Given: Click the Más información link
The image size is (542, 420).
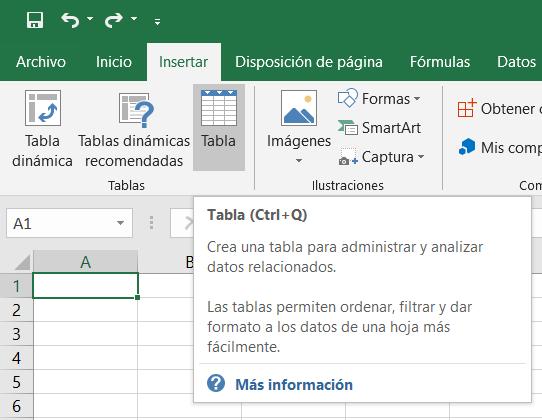Looking at the screenshot, I should pyautogui.click(x=294, y=385).
